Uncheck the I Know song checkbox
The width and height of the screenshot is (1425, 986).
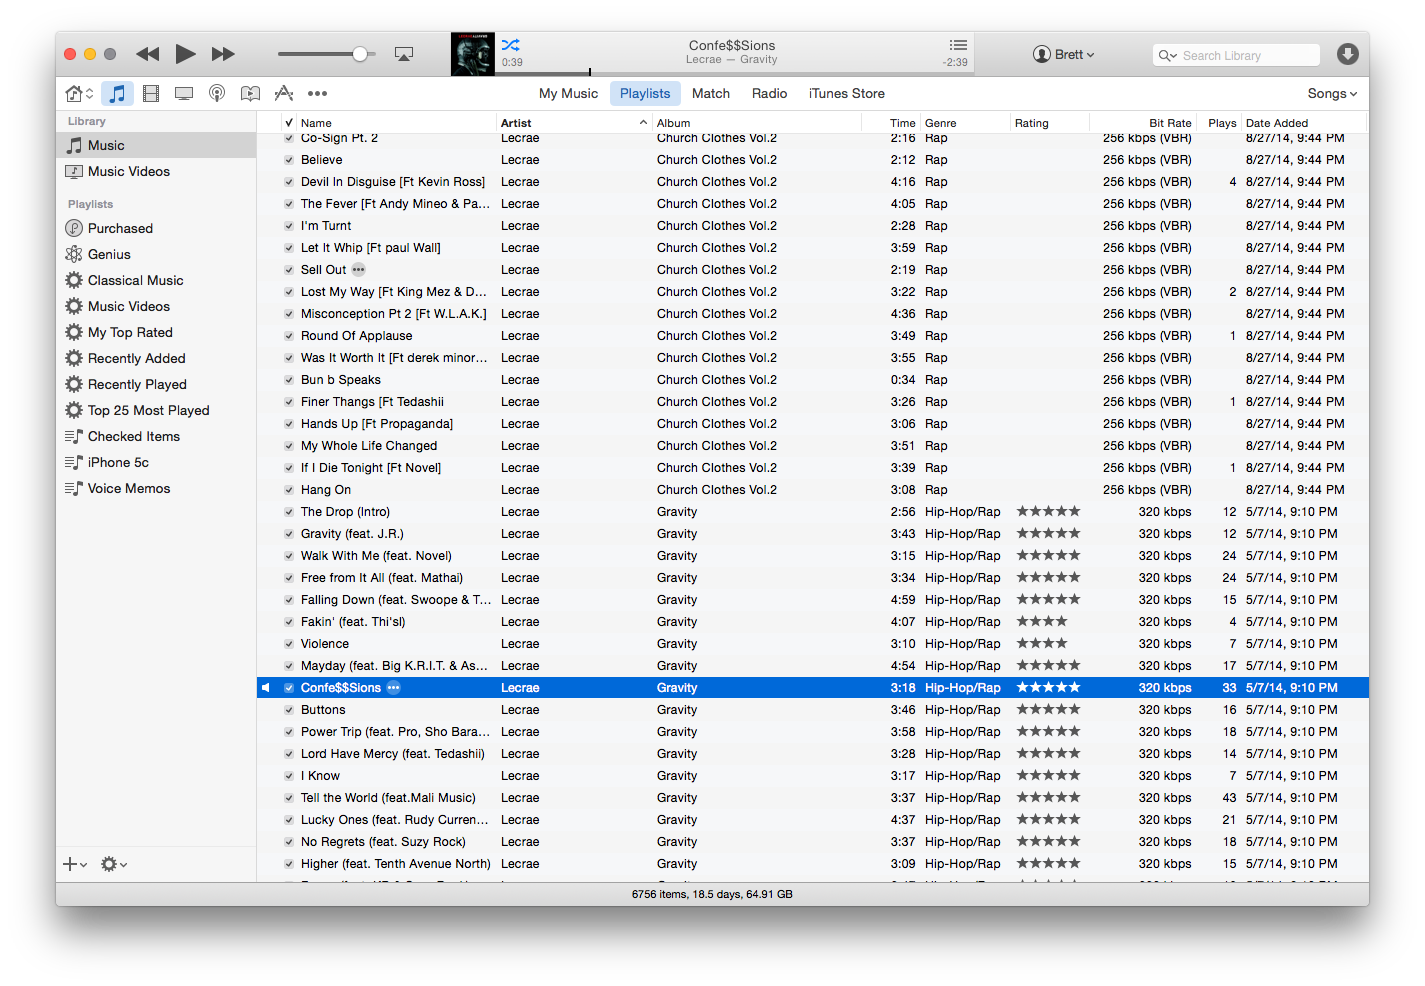[289, 776]
